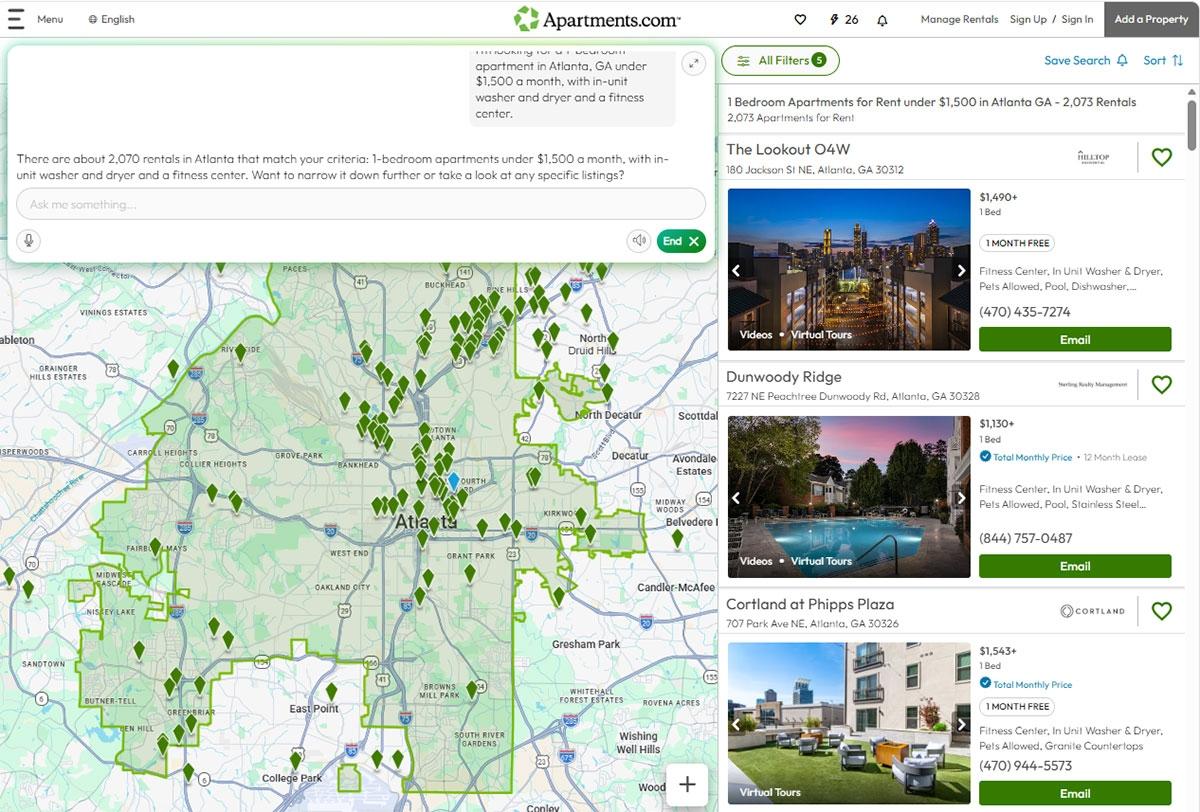
Task: Toggle the chat speaker audio icon
Action: [639, 241]
